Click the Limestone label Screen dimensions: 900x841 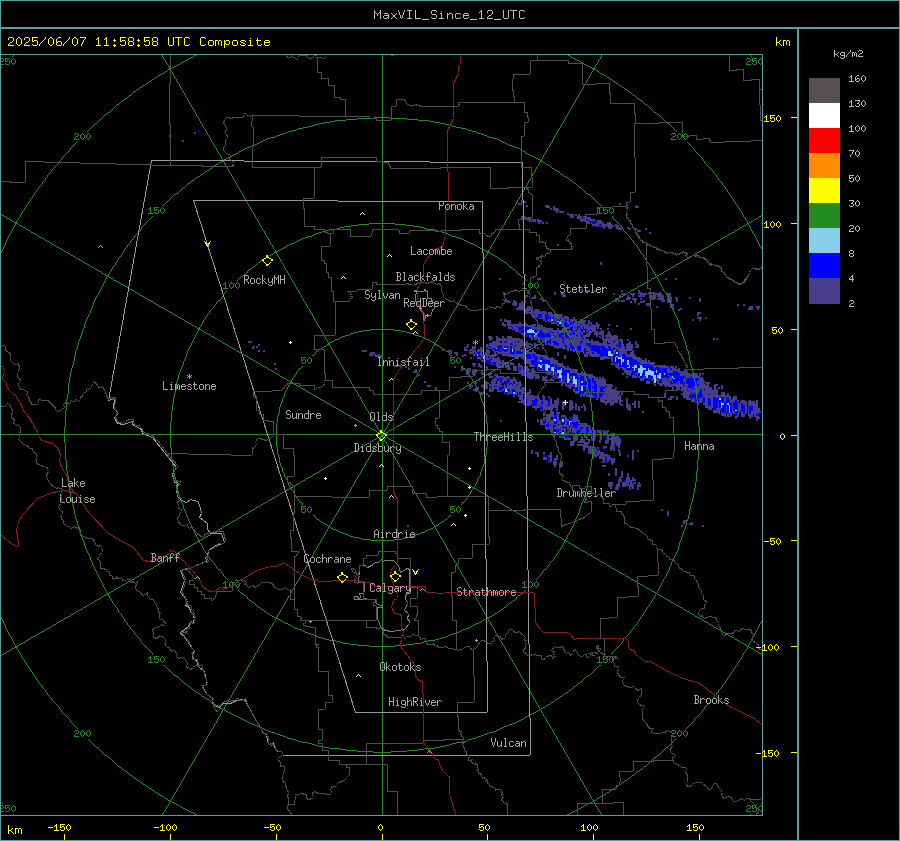189,386
